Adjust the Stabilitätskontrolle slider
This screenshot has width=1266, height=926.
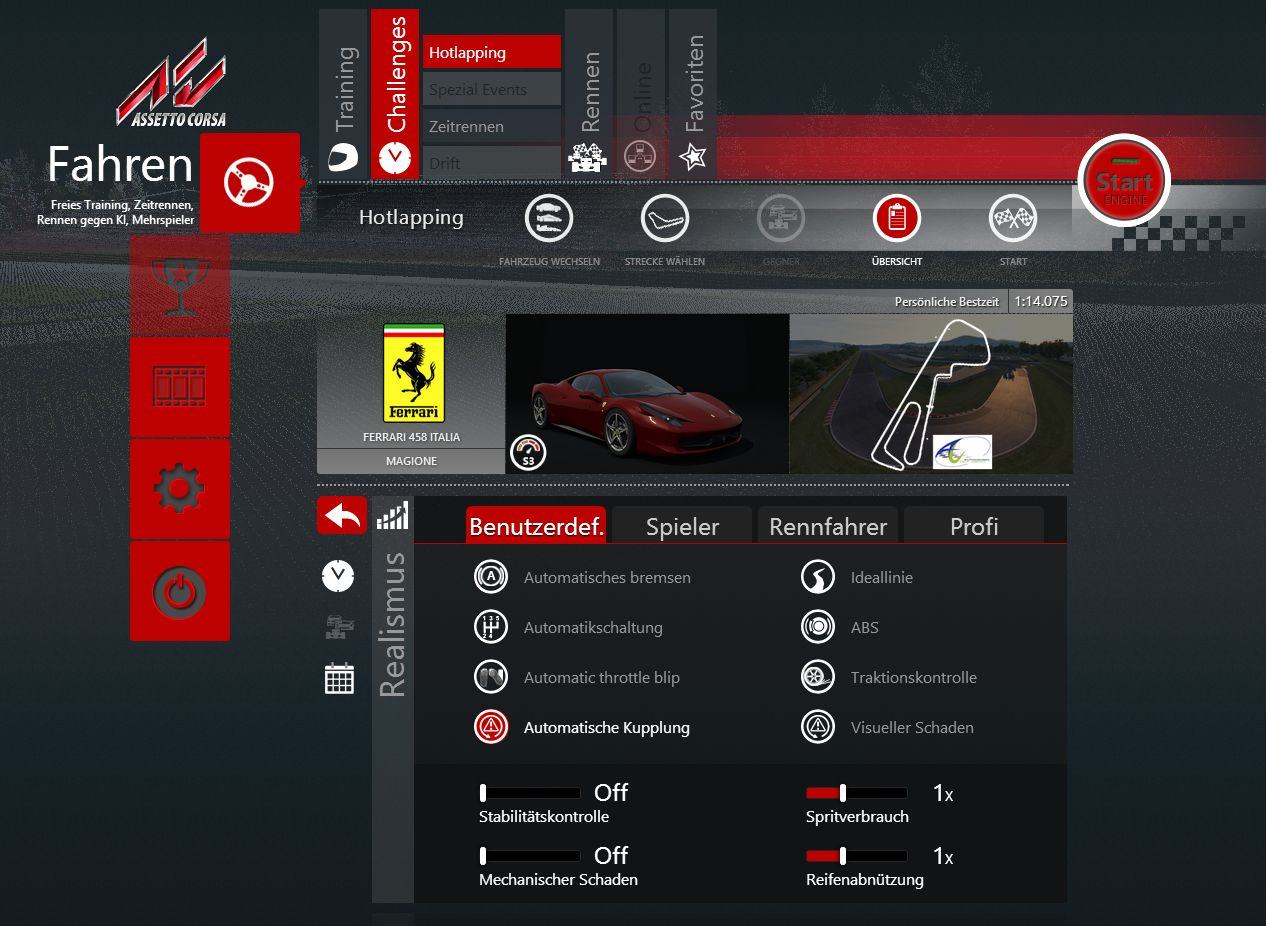click(530, 793)
